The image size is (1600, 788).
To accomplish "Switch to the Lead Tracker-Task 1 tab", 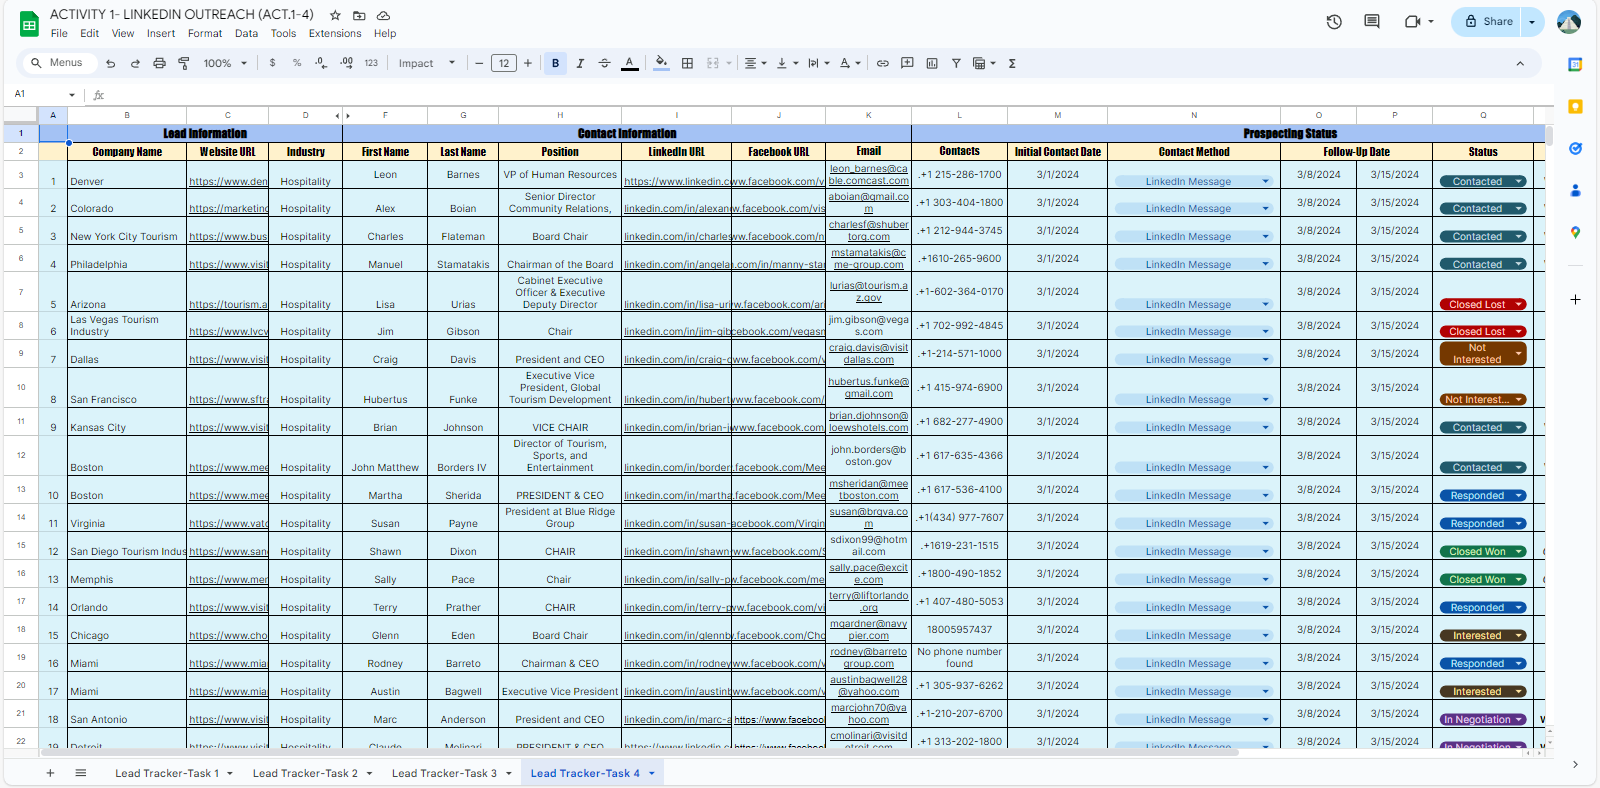I will [x=167, y=773].
